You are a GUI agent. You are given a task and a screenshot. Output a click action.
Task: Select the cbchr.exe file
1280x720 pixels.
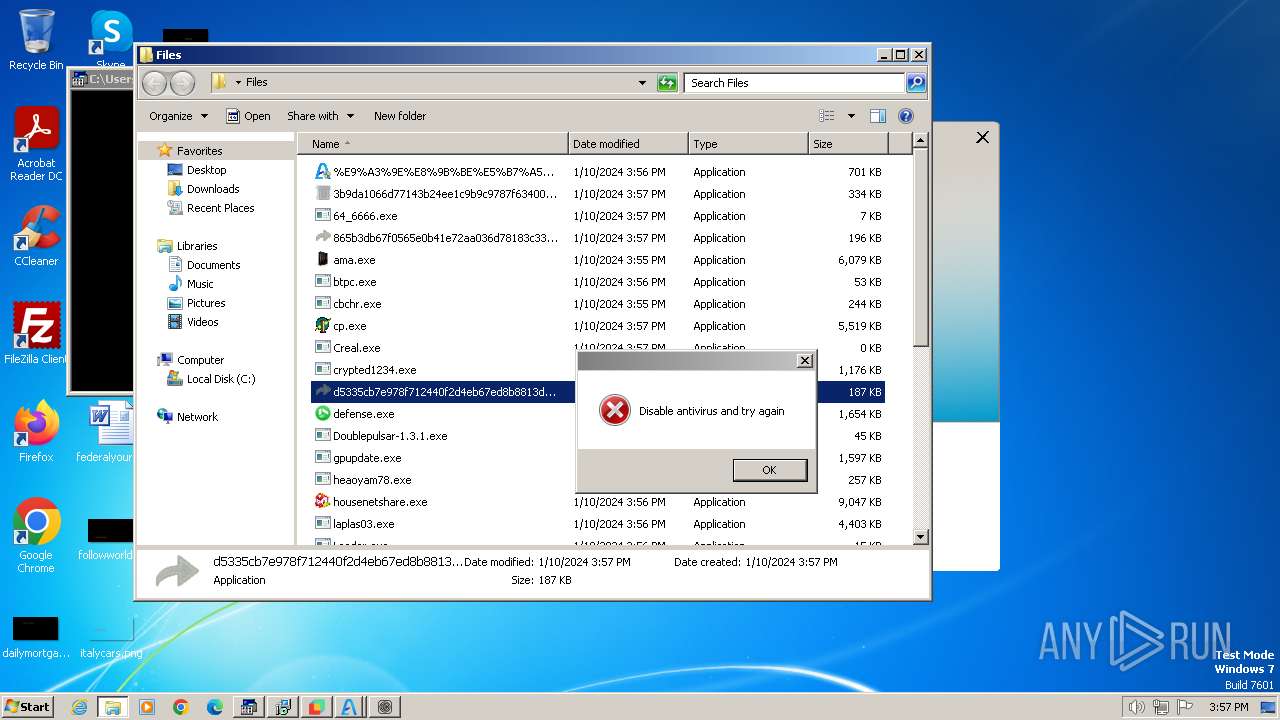tap(357, 304)
